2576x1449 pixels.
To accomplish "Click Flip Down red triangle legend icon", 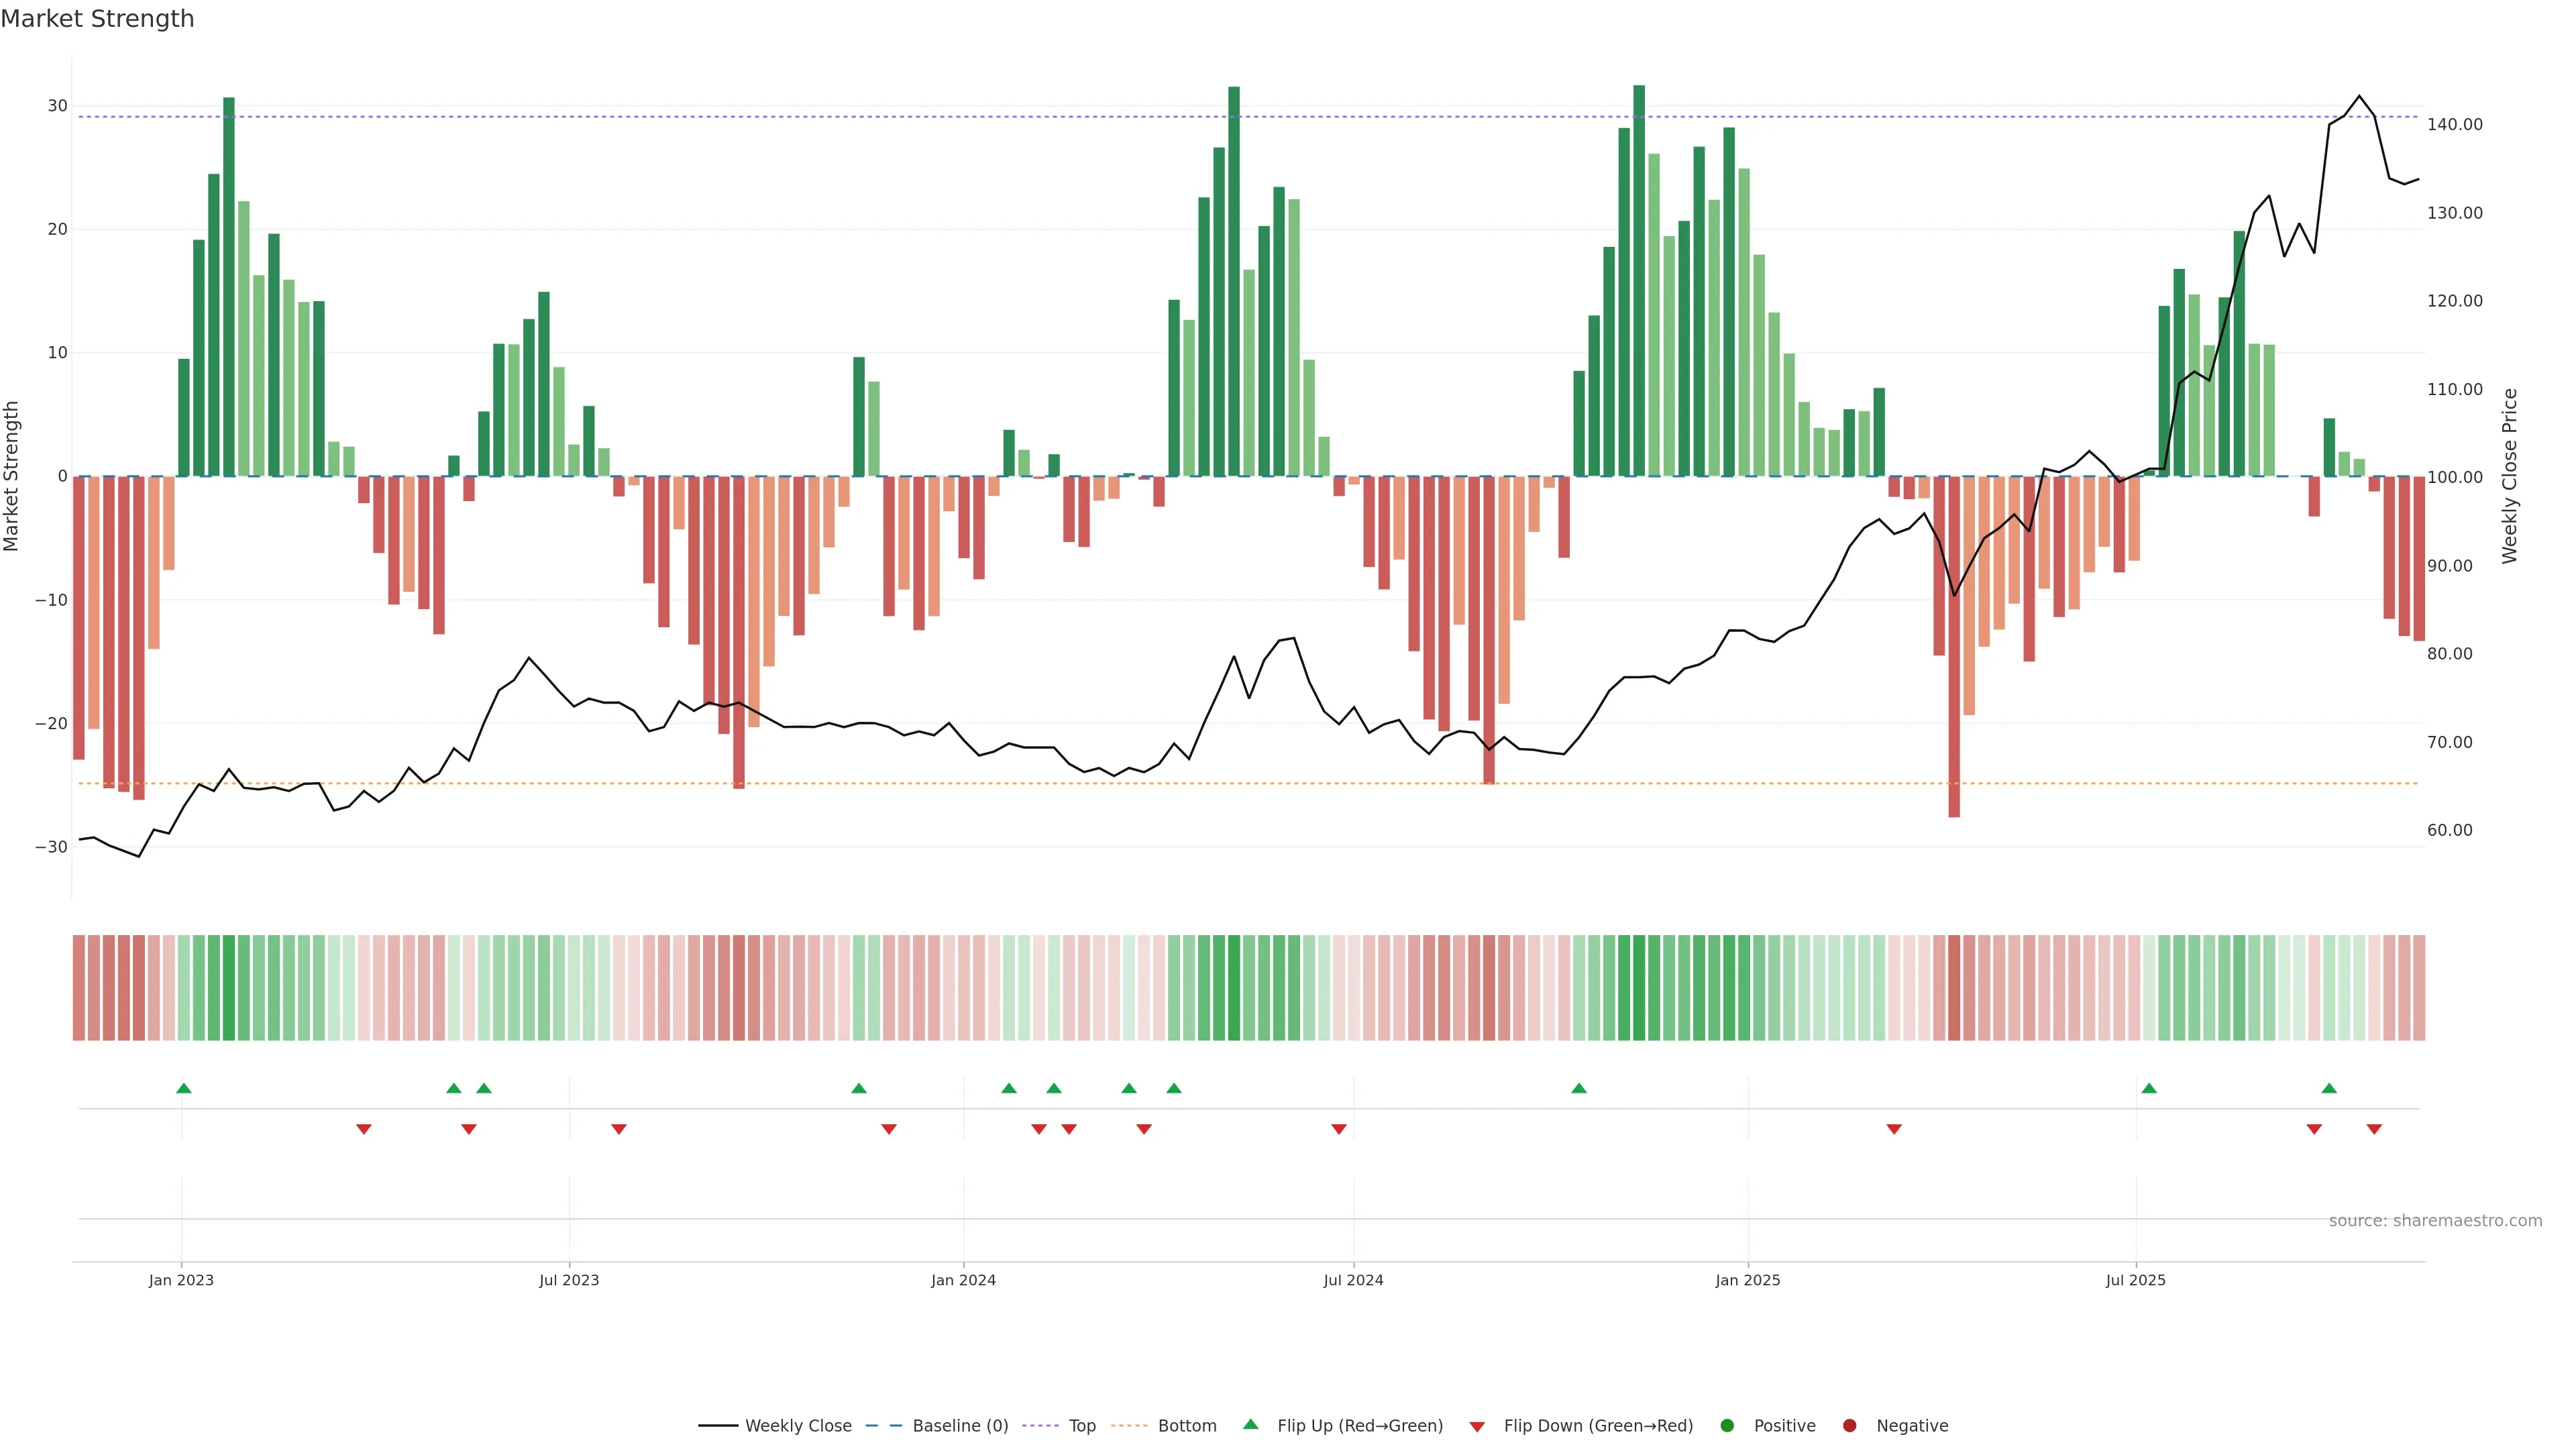I will (x=1477, y=1427).
